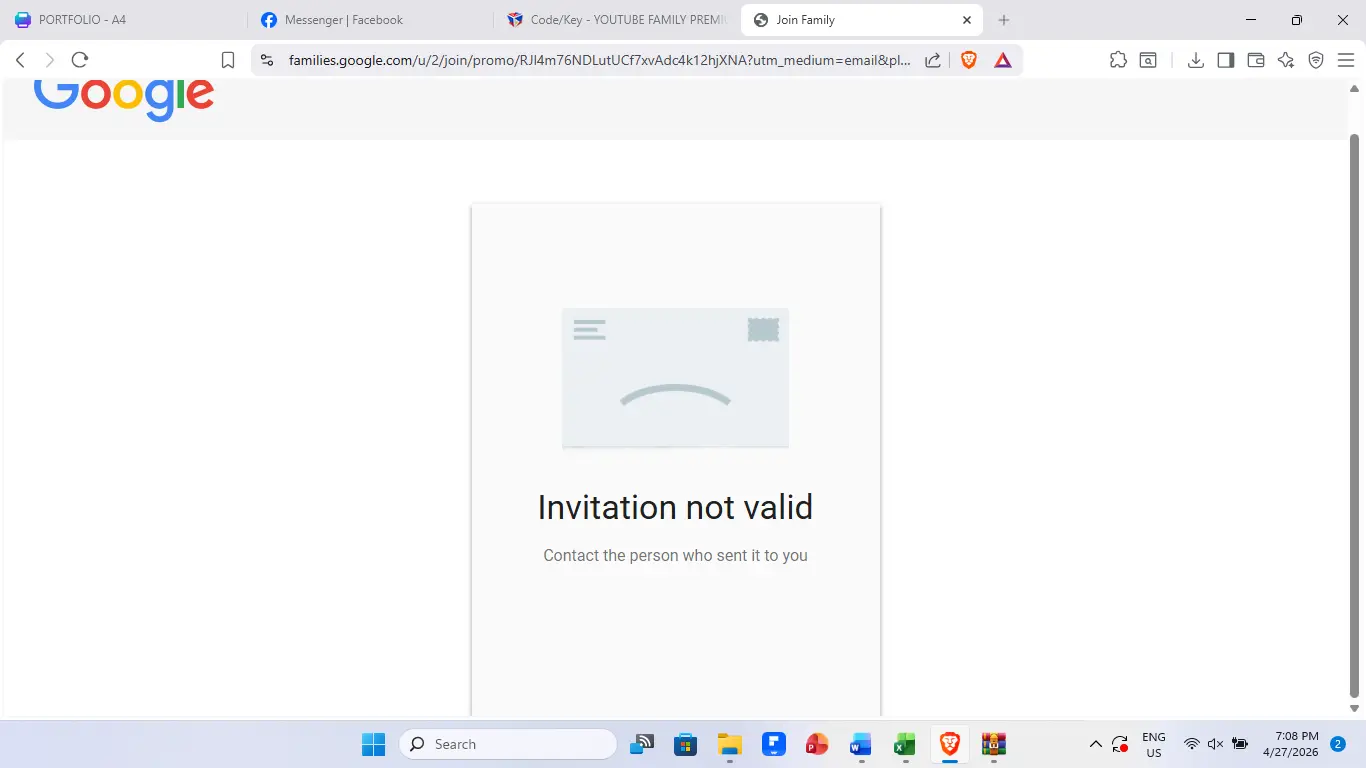Open the Brave hamburger main menu
Image resolution: width=1366 pixels, height=768 pixels.
point(1345,60)
